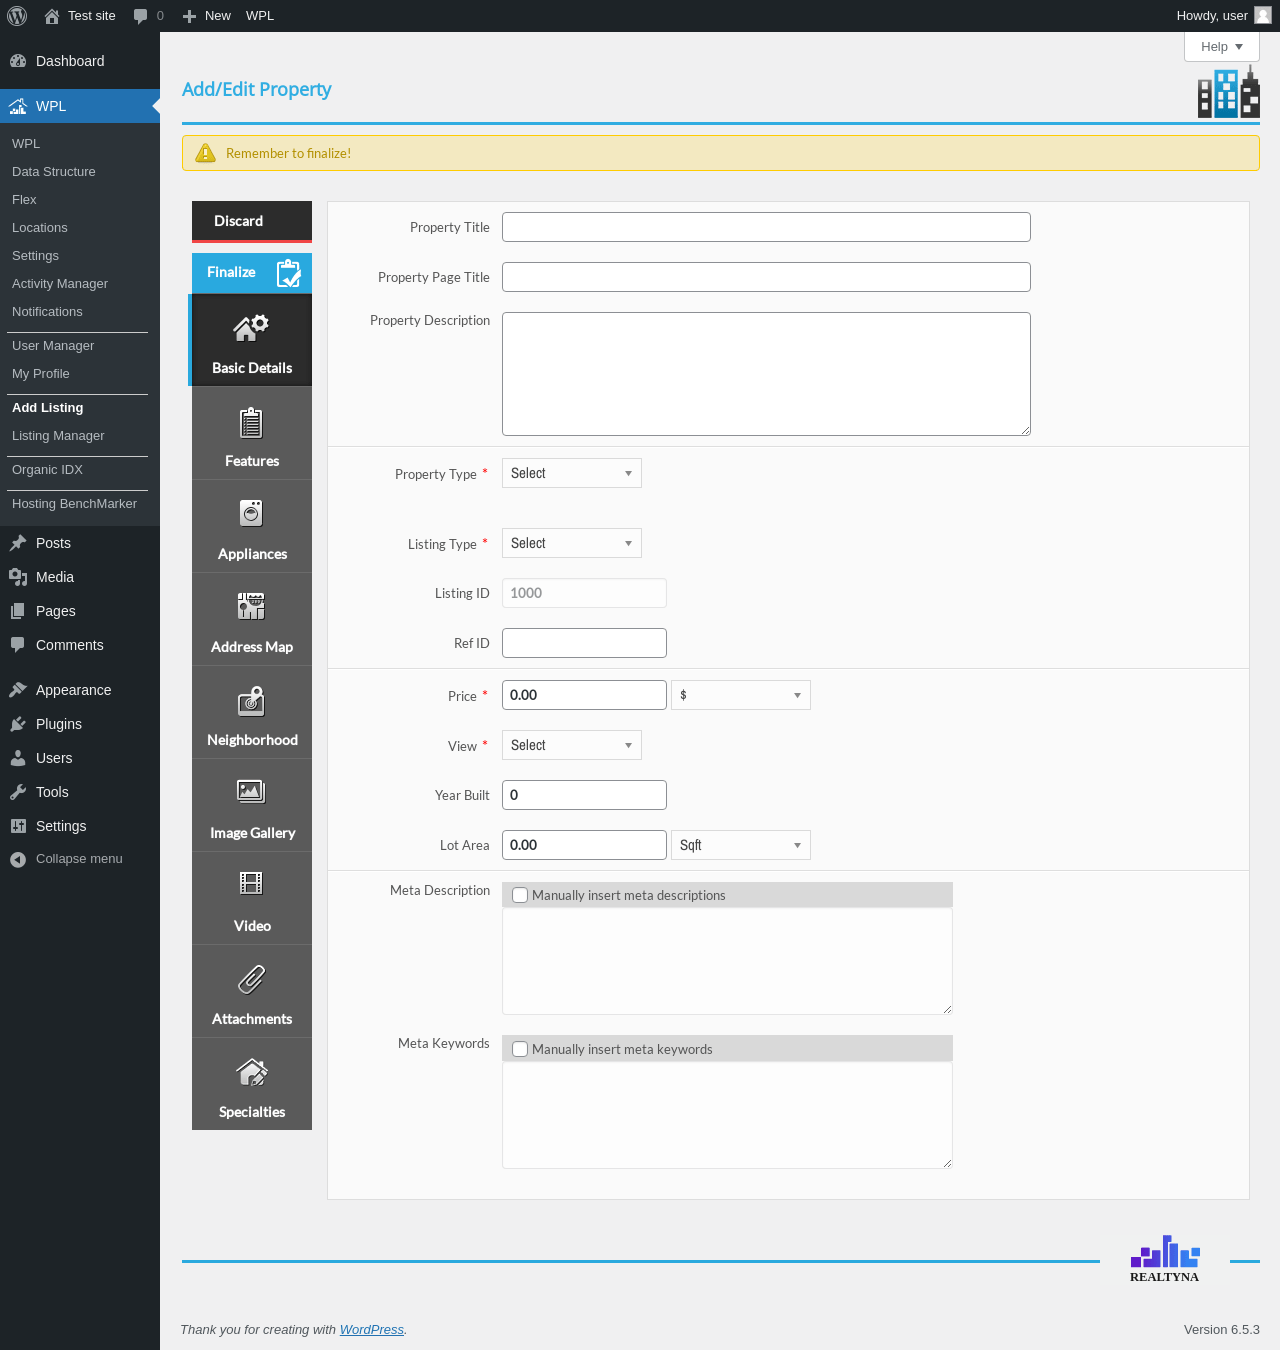
Task: Open the Features section icon
Action: tap(251, 423)
